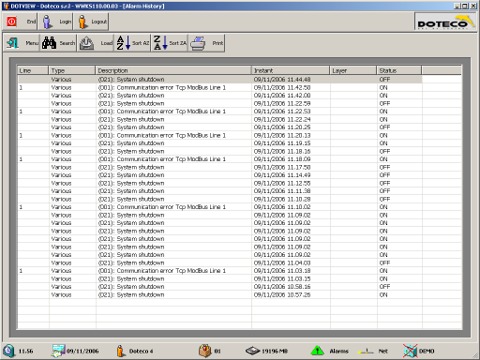Click the disk space icon in status bar
Screen dimensions: 480x360
[253, 351]
